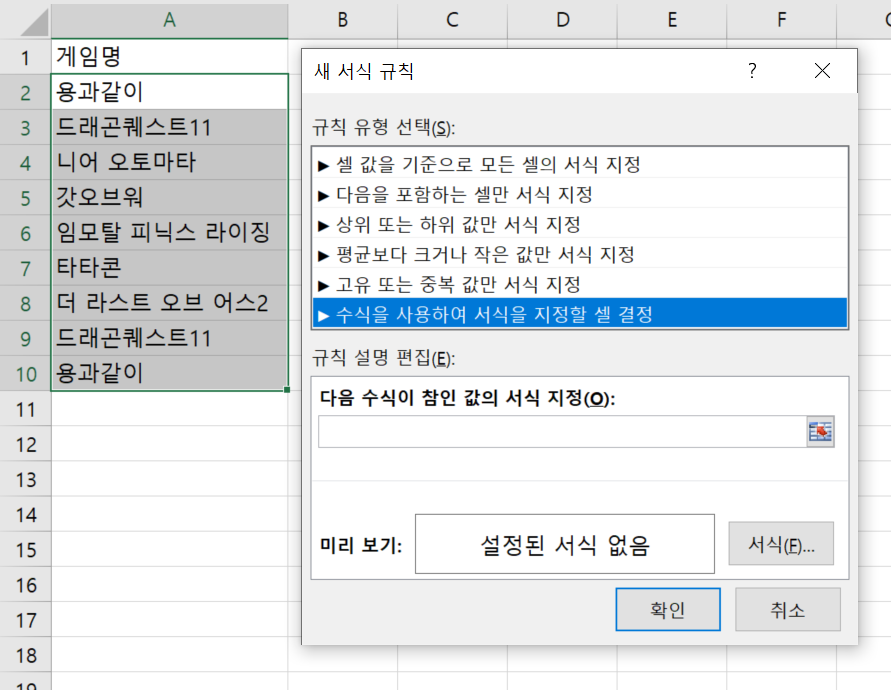Select column B header
The width and height of the screenshot is (891, 690).
(343, 20)
